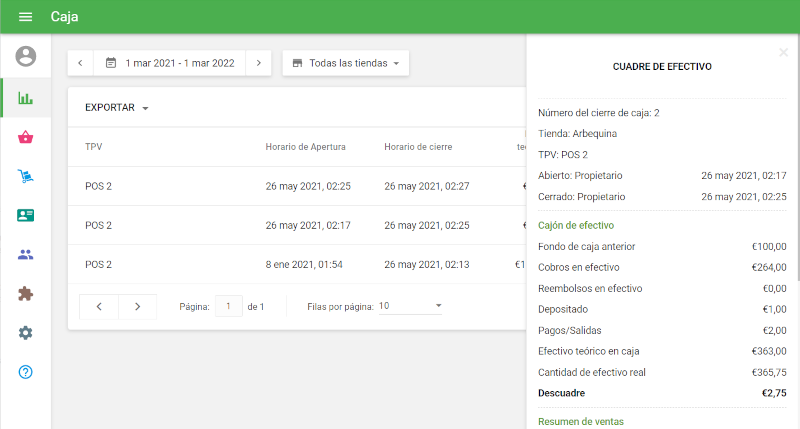Go to next date range period
800x429 pixels.
[x=258, y=63]
